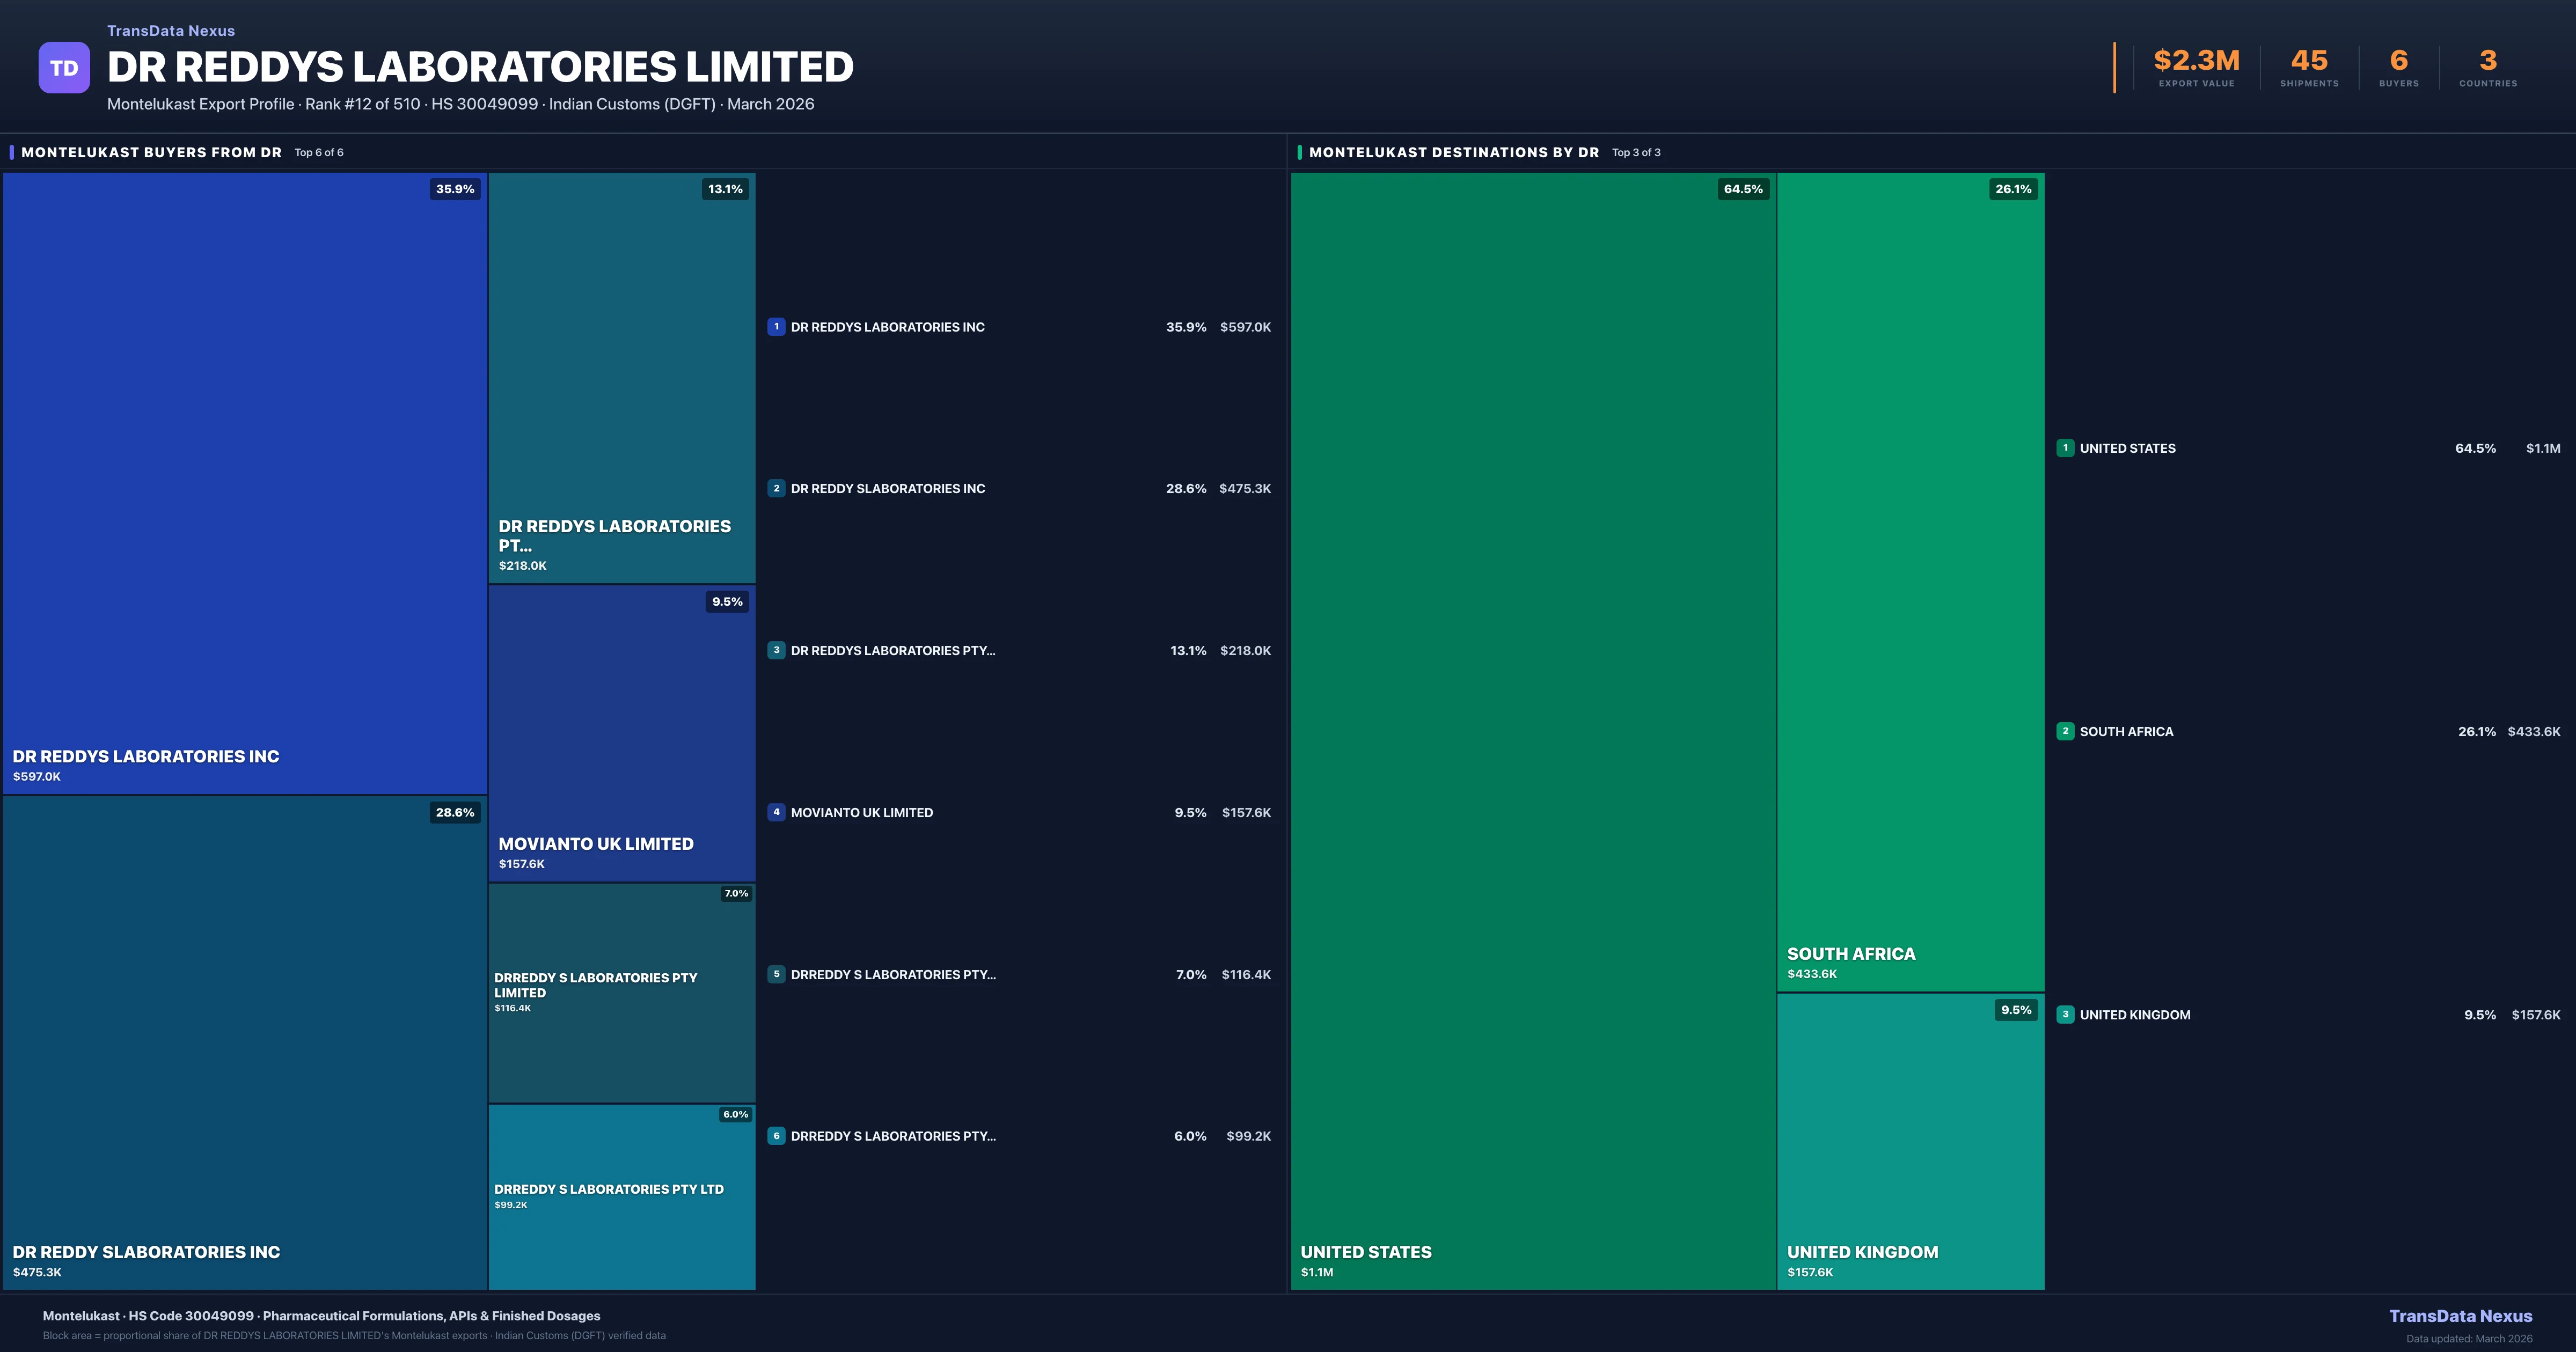Image resolution: width=2576 pixels, height=1352 pixels.
Task: Click rank badge 1 beside DR REDDYS LABORATORIES INC
Action: [776, 327]
